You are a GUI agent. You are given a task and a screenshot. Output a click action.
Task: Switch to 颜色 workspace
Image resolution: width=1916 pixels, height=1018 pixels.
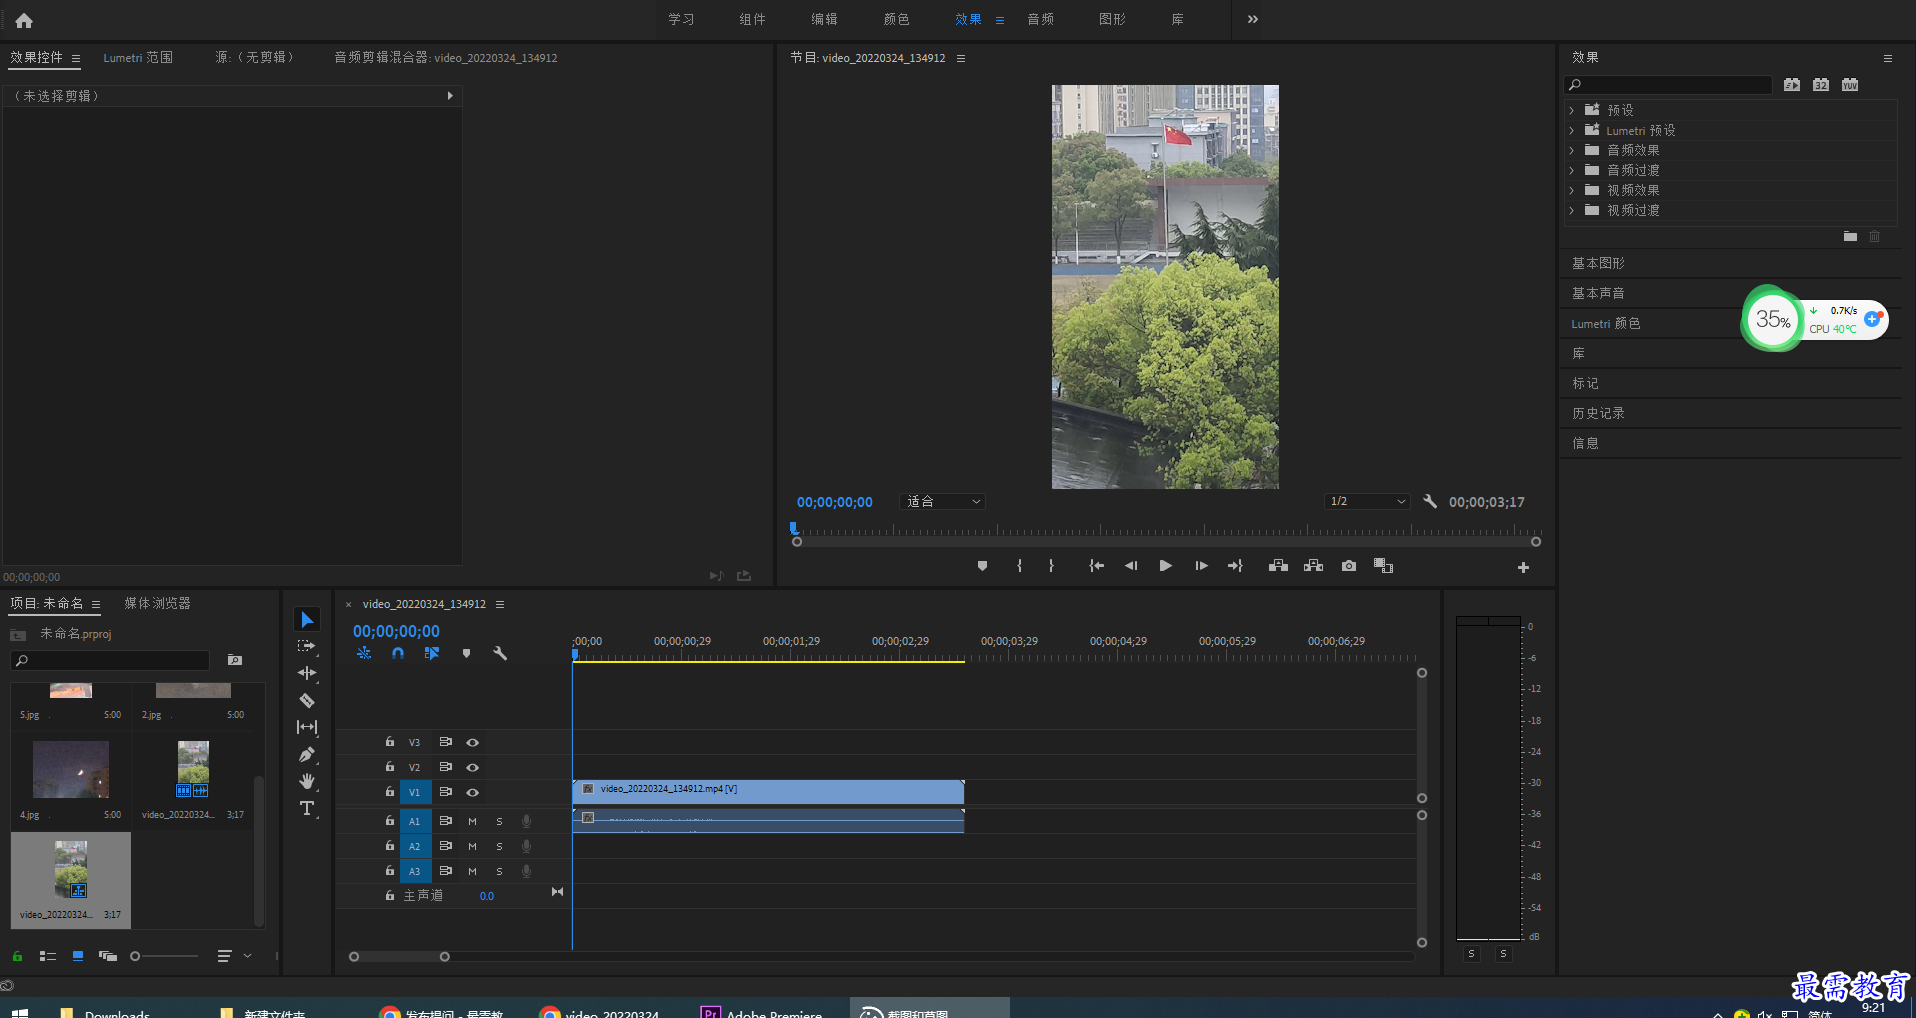(897, 19)
